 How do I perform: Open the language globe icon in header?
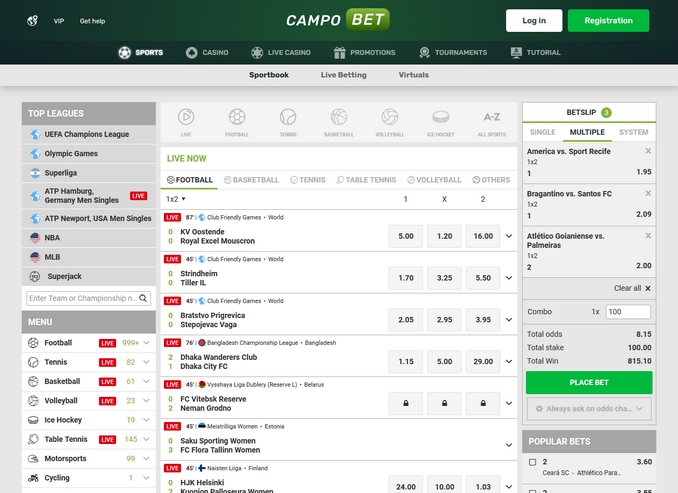pyautogui.click(x=32, y=20)
